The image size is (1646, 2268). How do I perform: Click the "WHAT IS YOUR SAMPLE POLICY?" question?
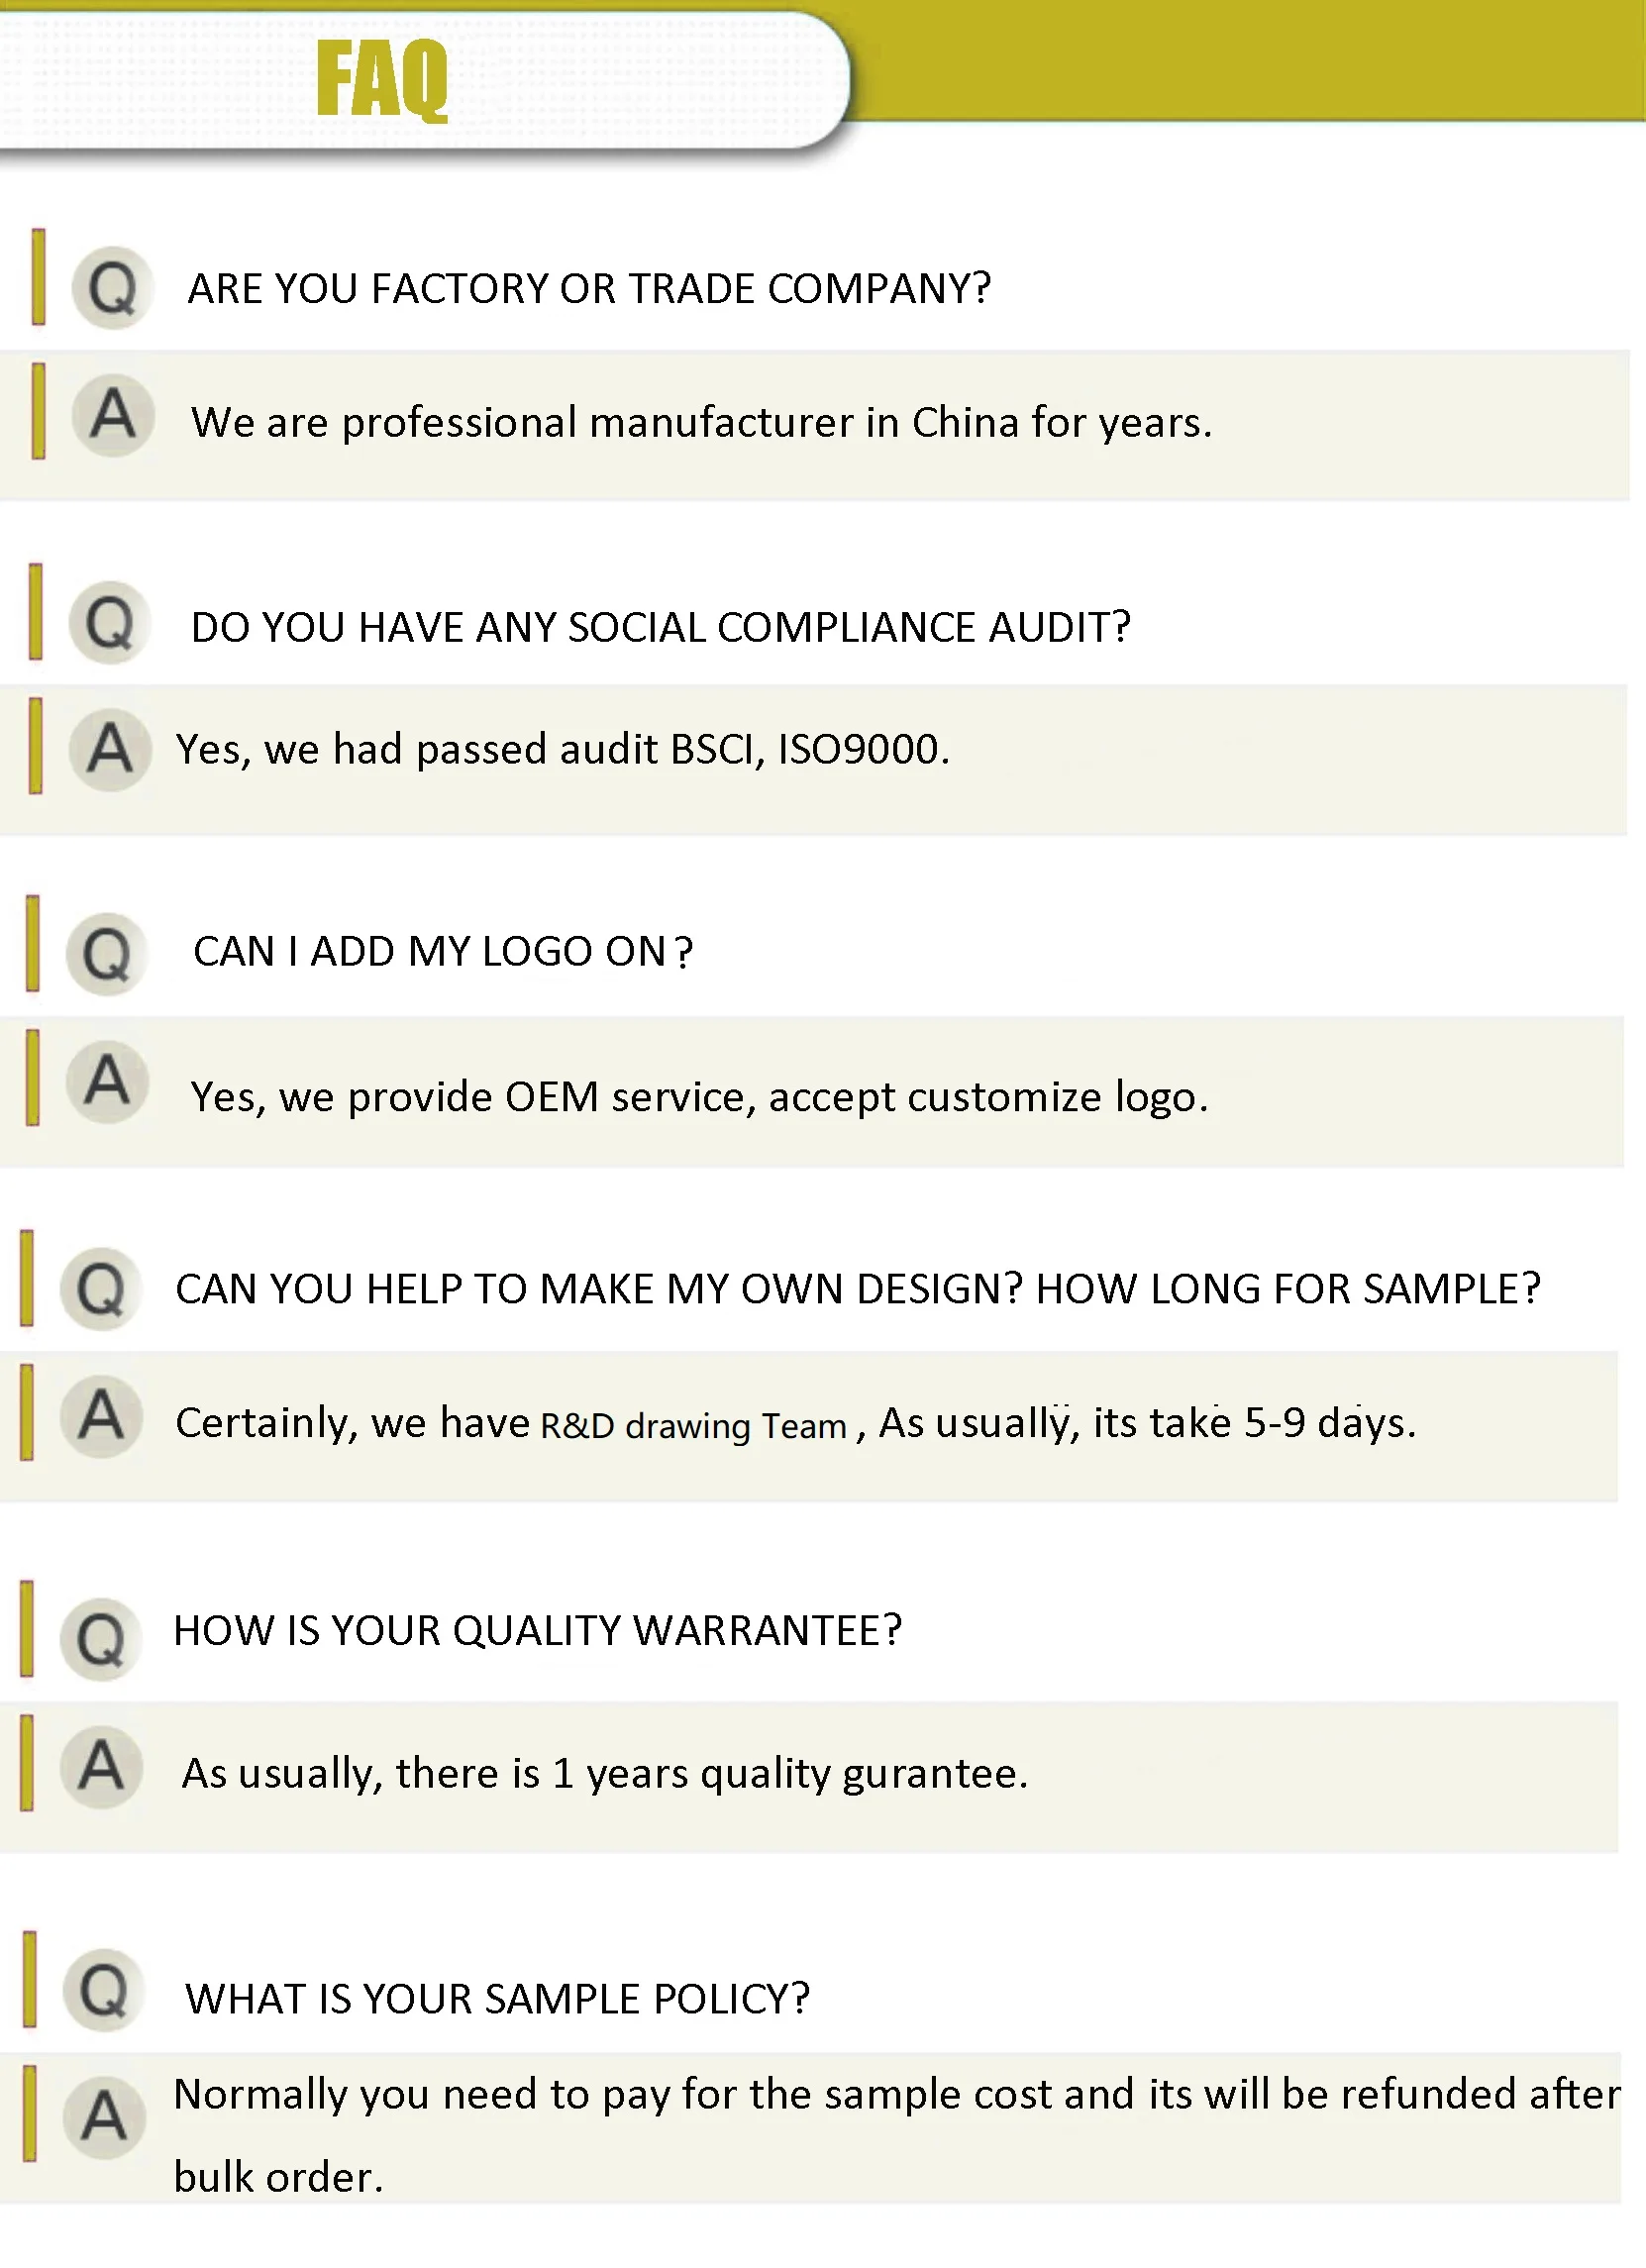click(x=497, y=1999)
